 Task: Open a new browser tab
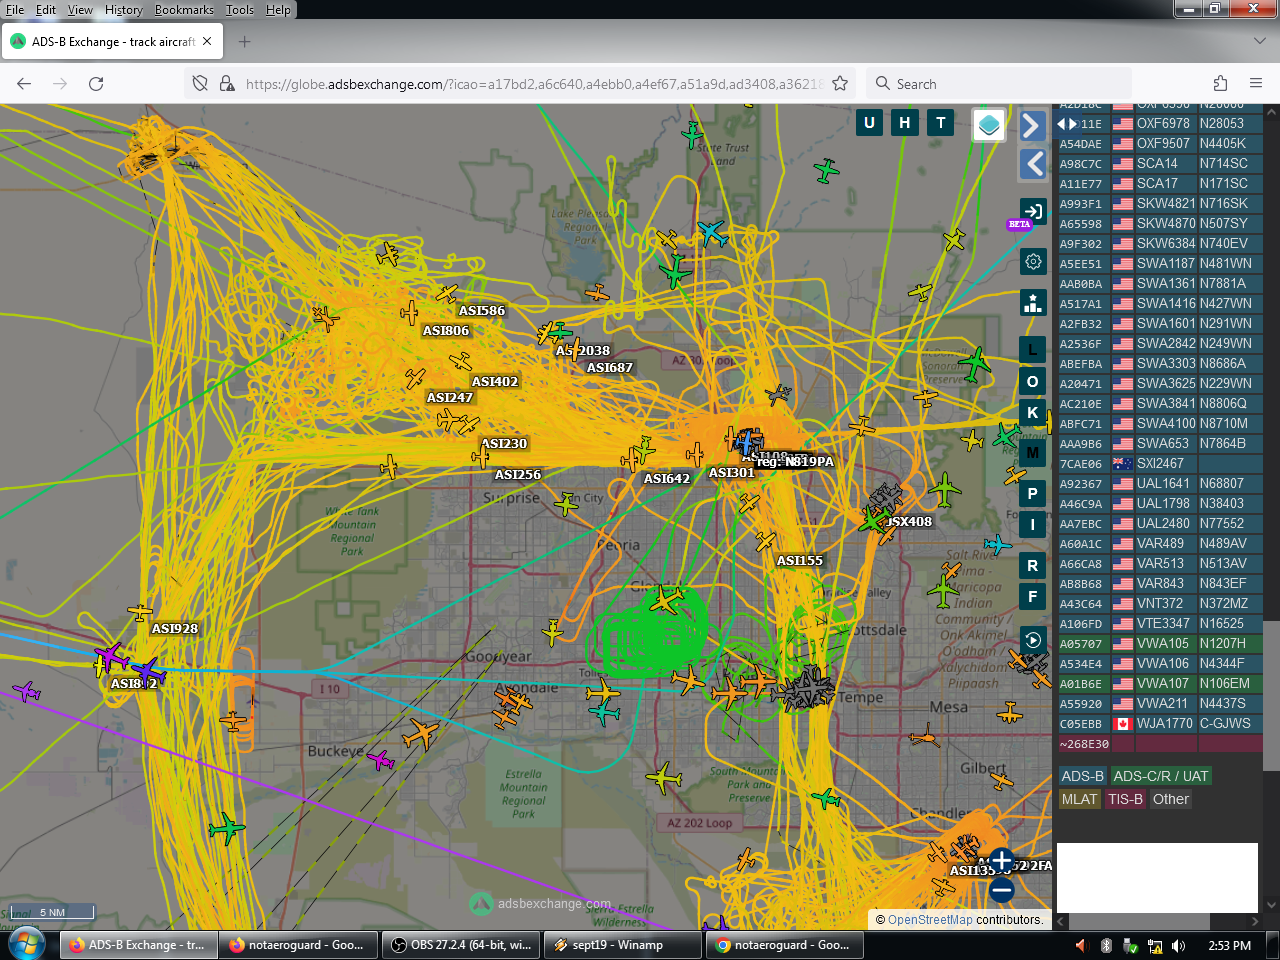[245, 42]
